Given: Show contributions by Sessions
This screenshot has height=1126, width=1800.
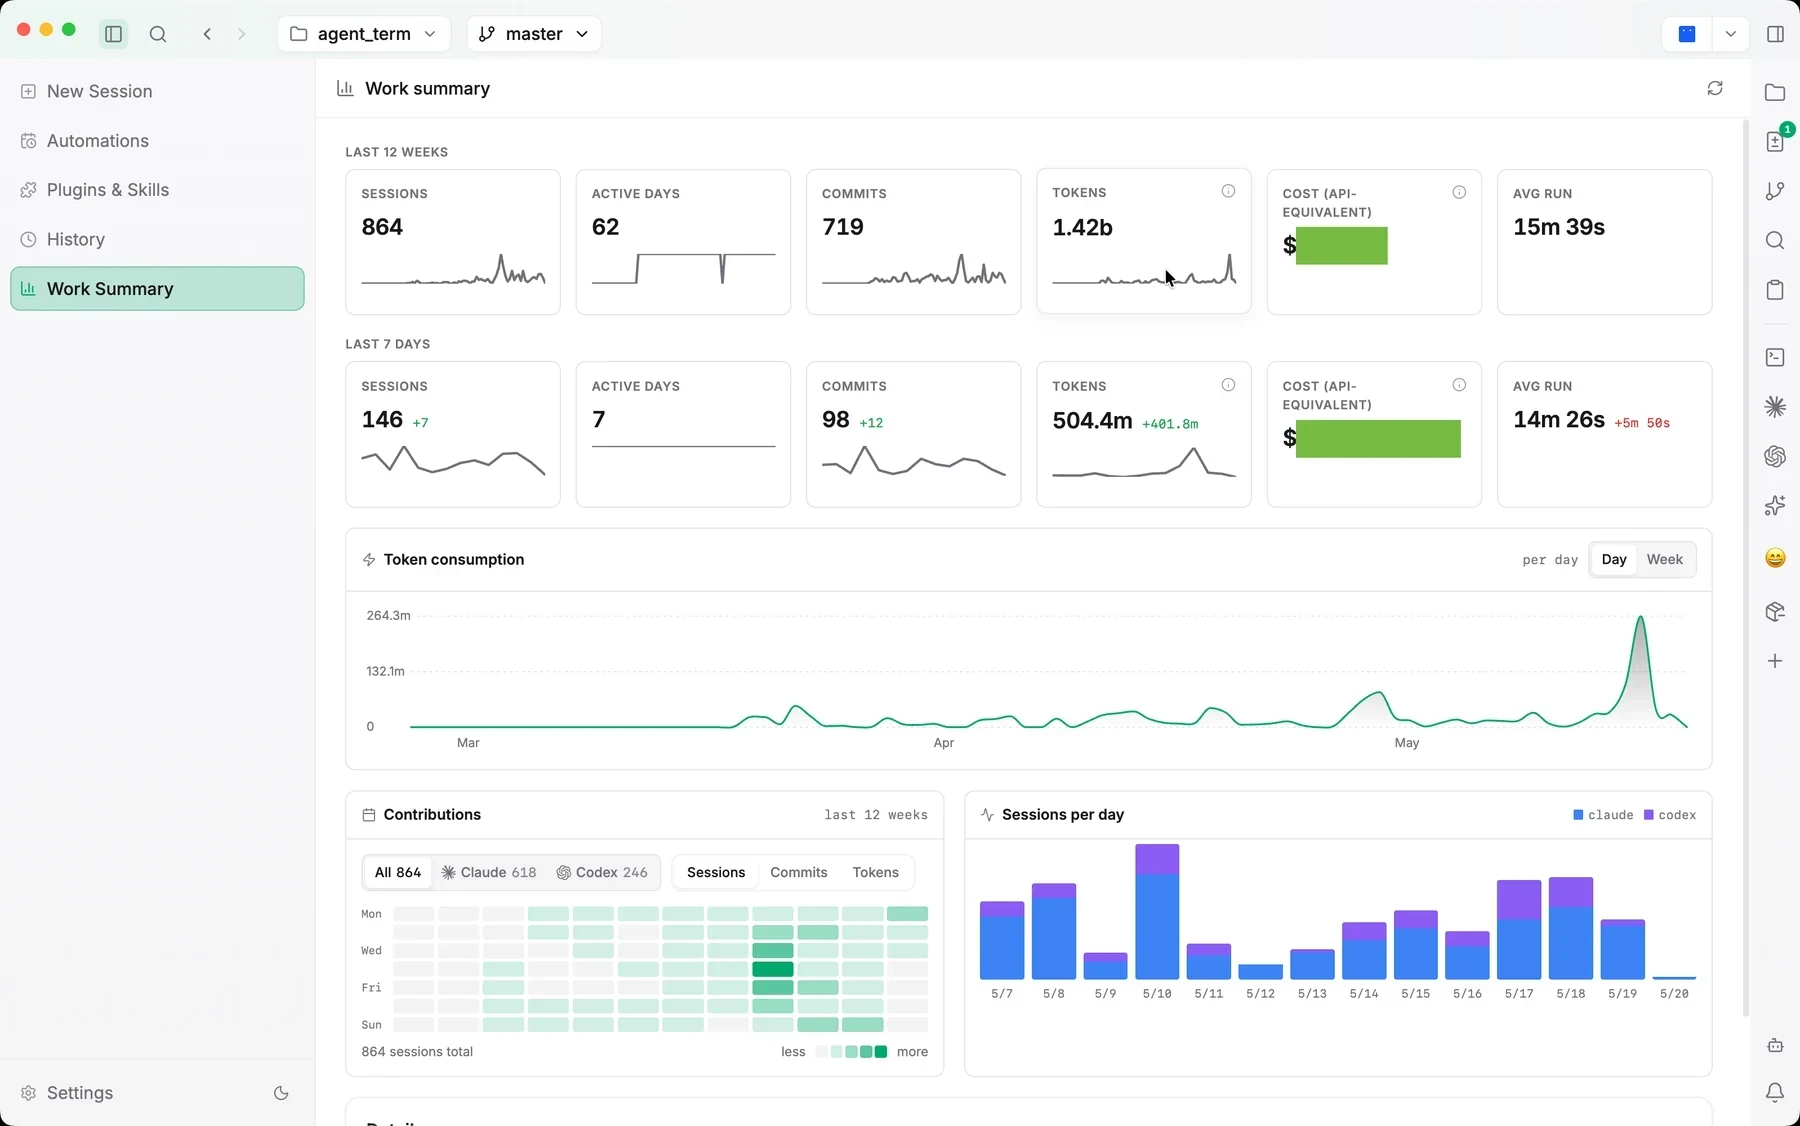Looking at the screenshot, I should (x=716, y=873).
